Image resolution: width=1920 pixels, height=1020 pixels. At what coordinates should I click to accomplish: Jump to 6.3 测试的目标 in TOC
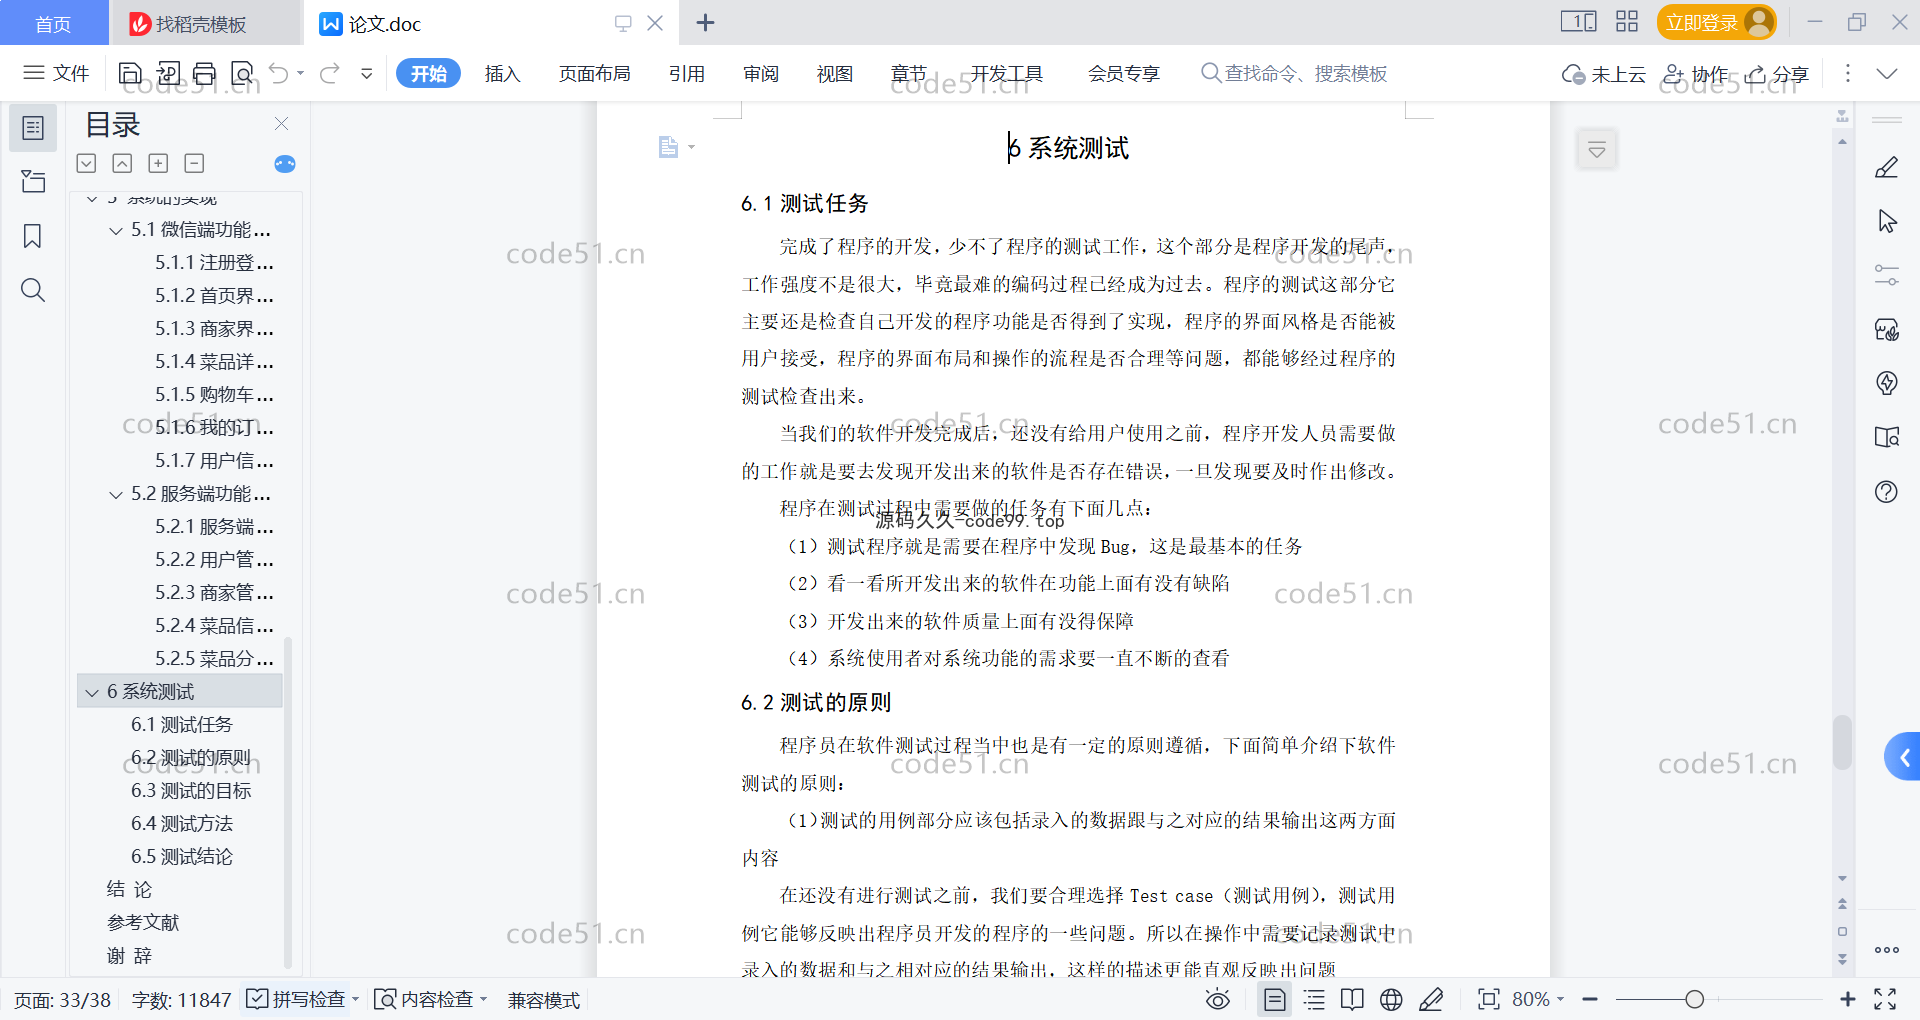click(x=191, y=791)
